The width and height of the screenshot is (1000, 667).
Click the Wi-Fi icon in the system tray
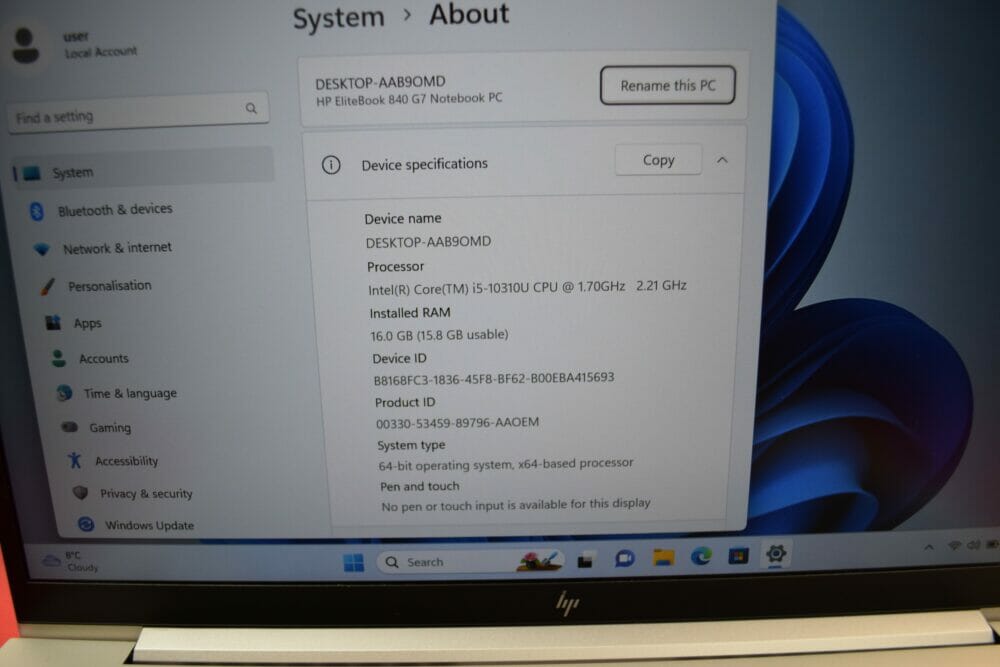pyautogui.click(x=954, y=545)
